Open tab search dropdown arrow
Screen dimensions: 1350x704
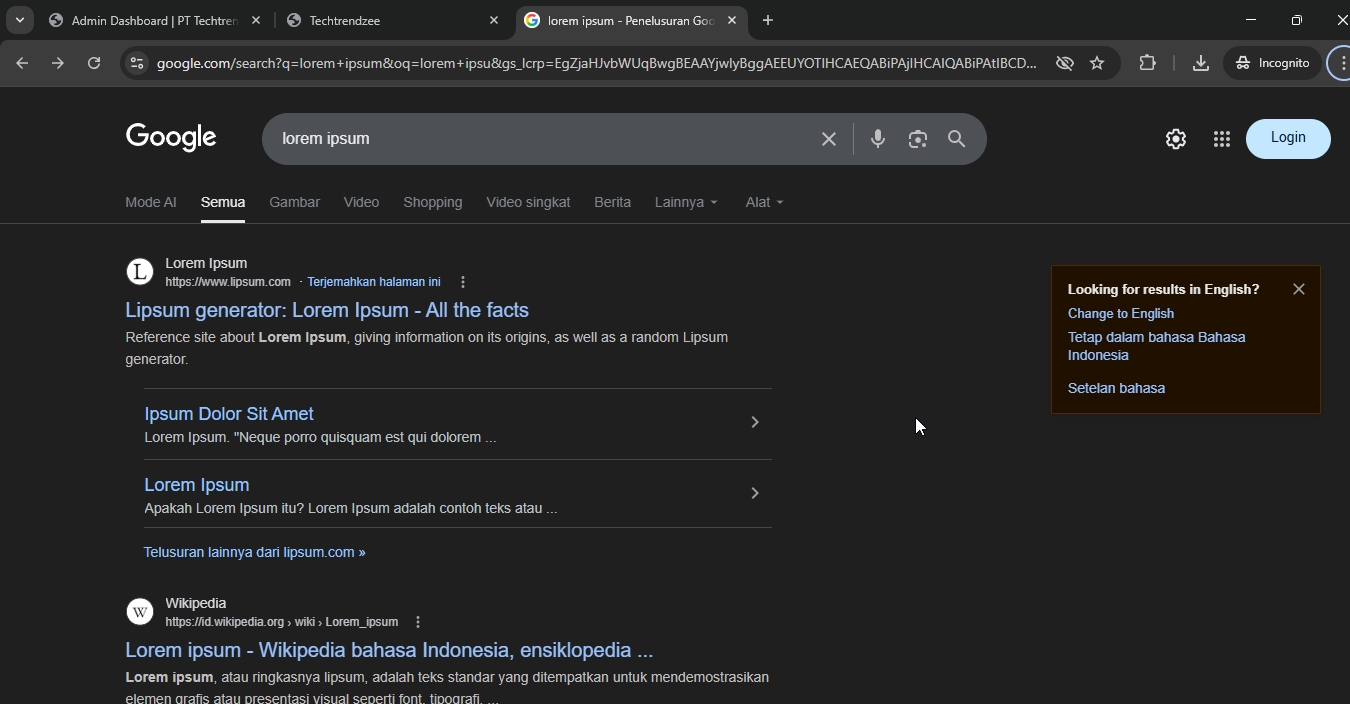(x=20, y=20)
